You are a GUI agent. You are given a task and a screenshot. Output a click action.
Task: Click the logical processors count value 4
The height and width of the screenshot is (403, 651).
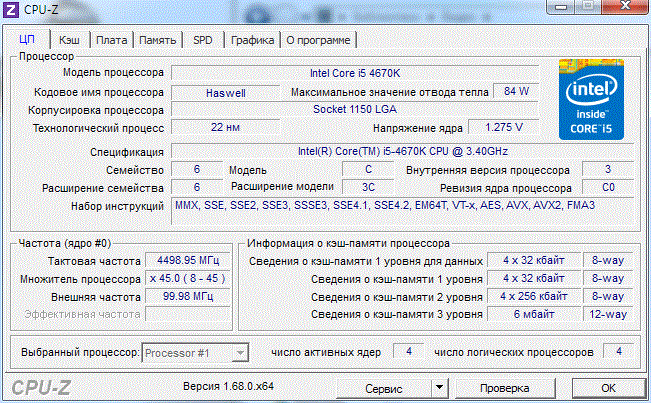(x=619, y=352)
